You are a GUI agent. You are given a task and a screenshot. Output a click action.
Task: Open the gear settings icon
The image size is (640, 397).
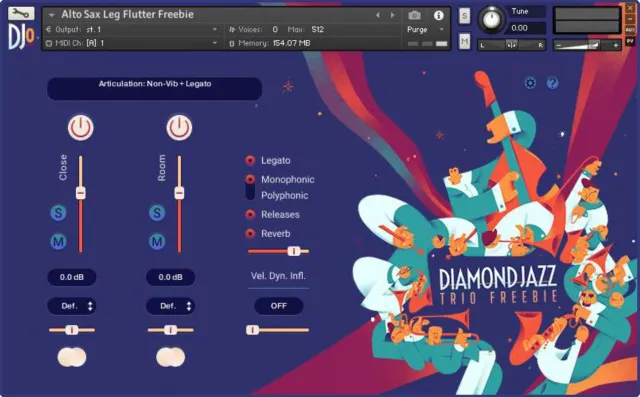[x=530, y=83]
